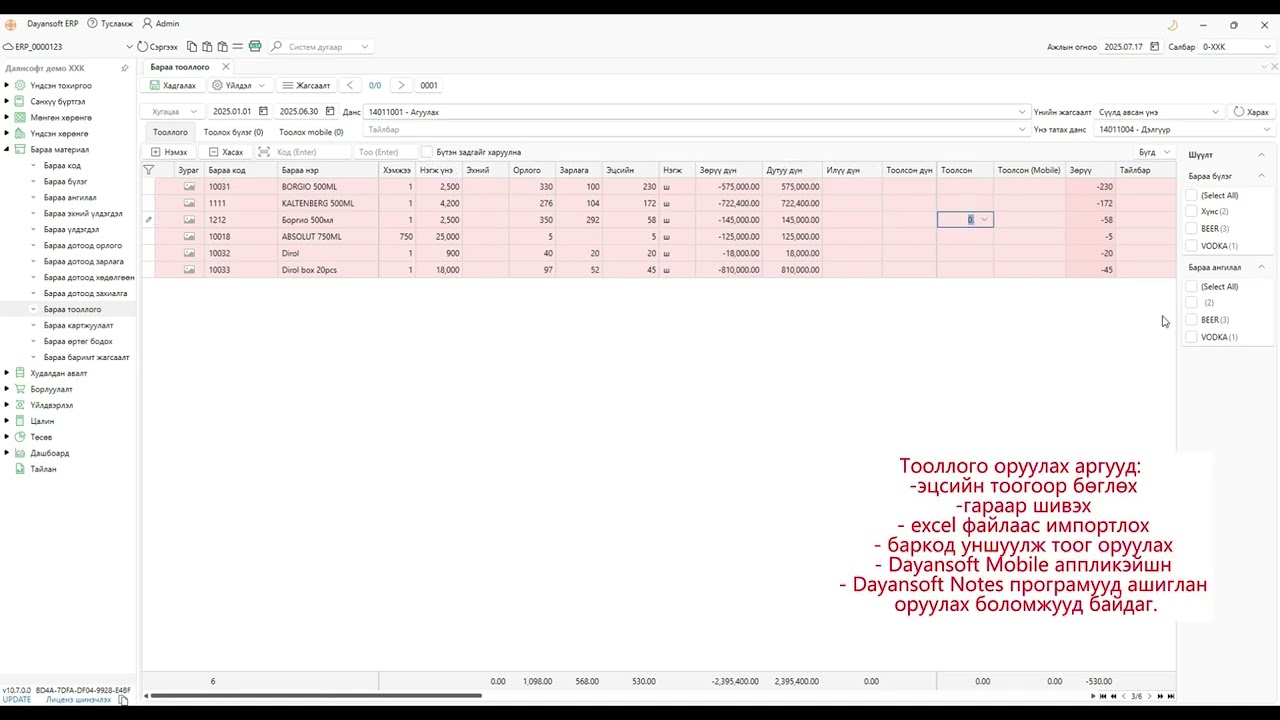Click the Dayansoft ERP logo icon
1280x720 pixels.
click(11, 24)
